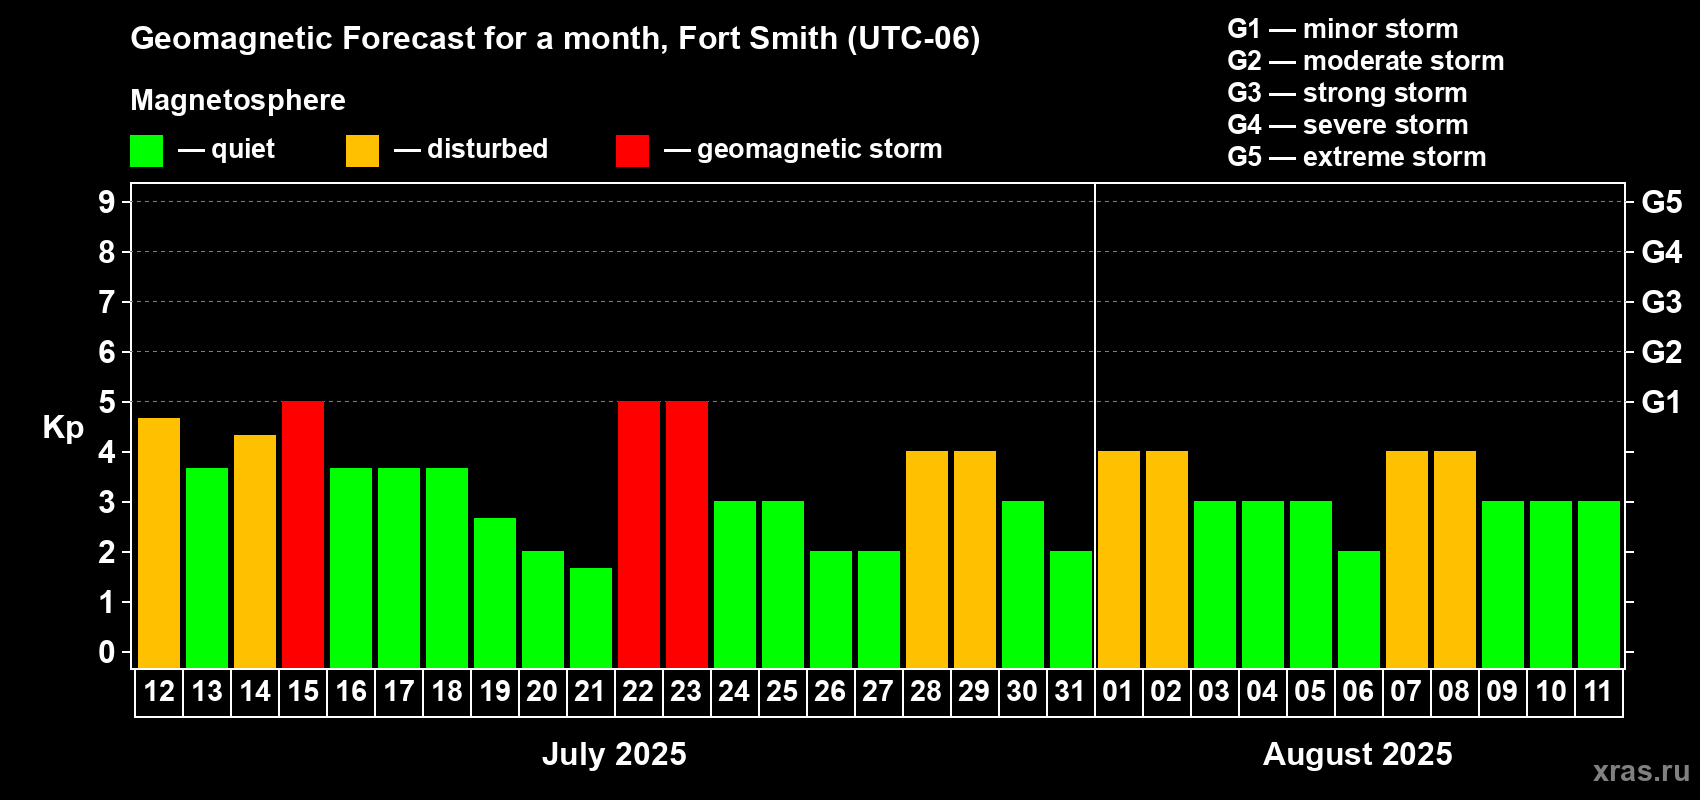This screenshot has width=1700, height=800.
Task: Click the red storm bar for July 22
Action: tap(639, 535)
